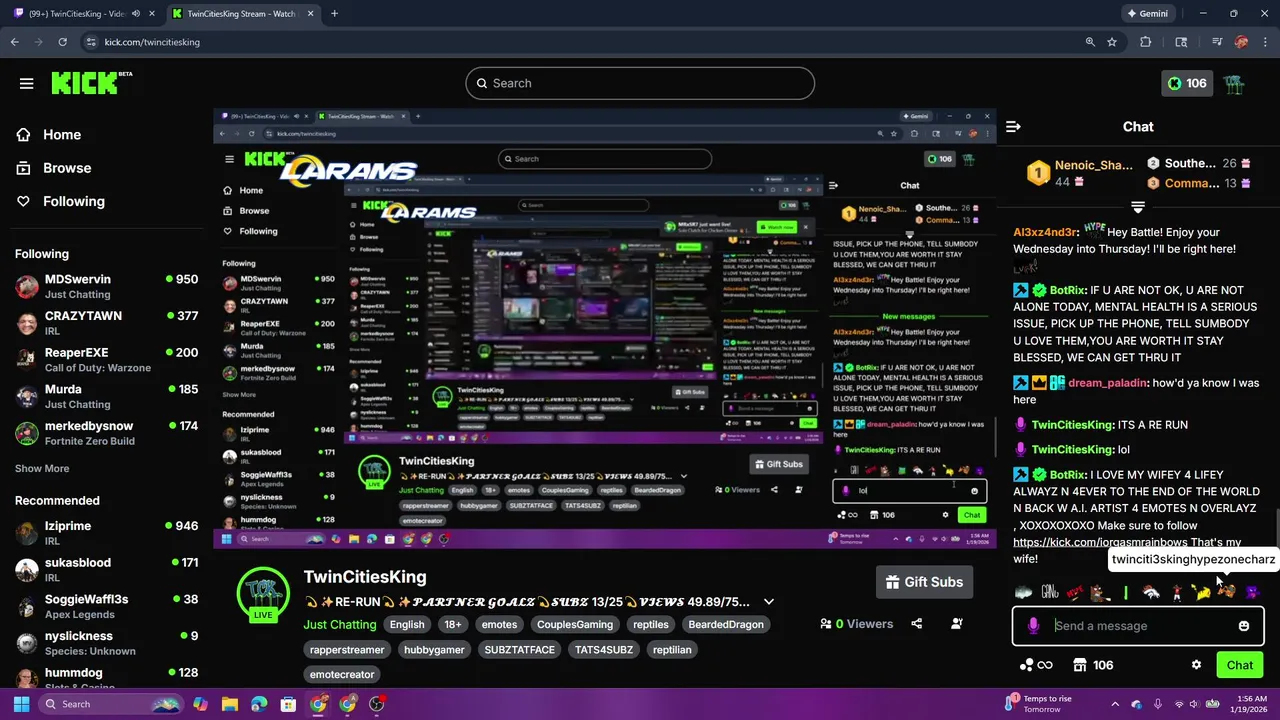Click the green Chat send button

pos(1240,665)
